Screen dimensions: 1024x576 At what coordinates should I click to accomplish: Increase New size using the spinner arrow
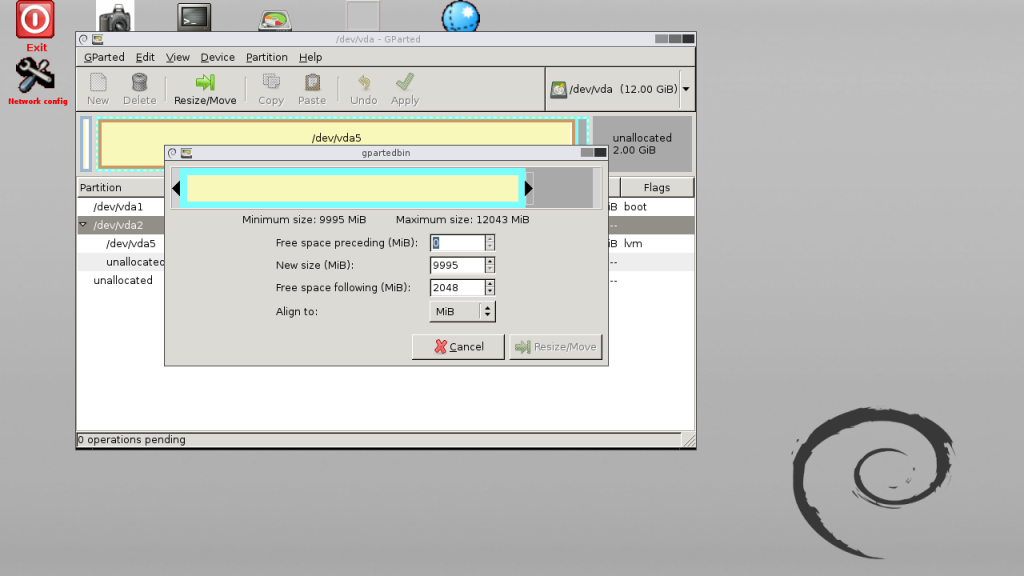pyautogui.click(x=489, y=260)
